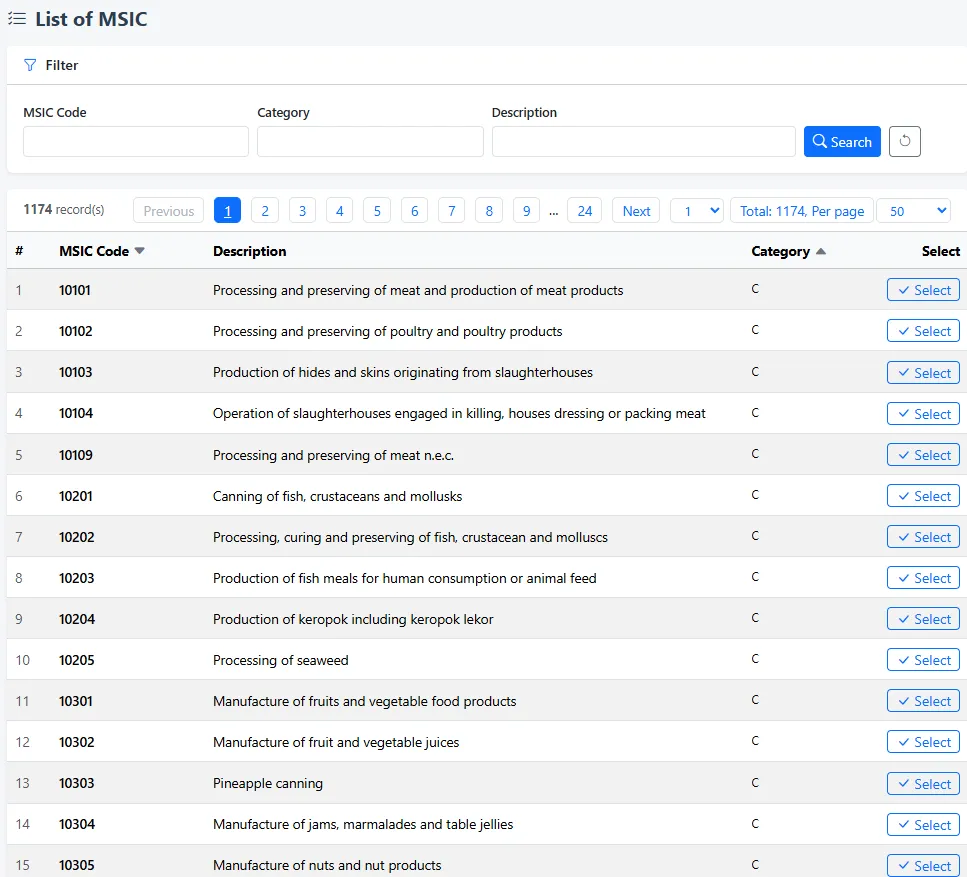The height and width of the screenshot is (877, 967).
Task: Select MSIC code 10205 seaweed row
Action: click(x=923, y=660)
